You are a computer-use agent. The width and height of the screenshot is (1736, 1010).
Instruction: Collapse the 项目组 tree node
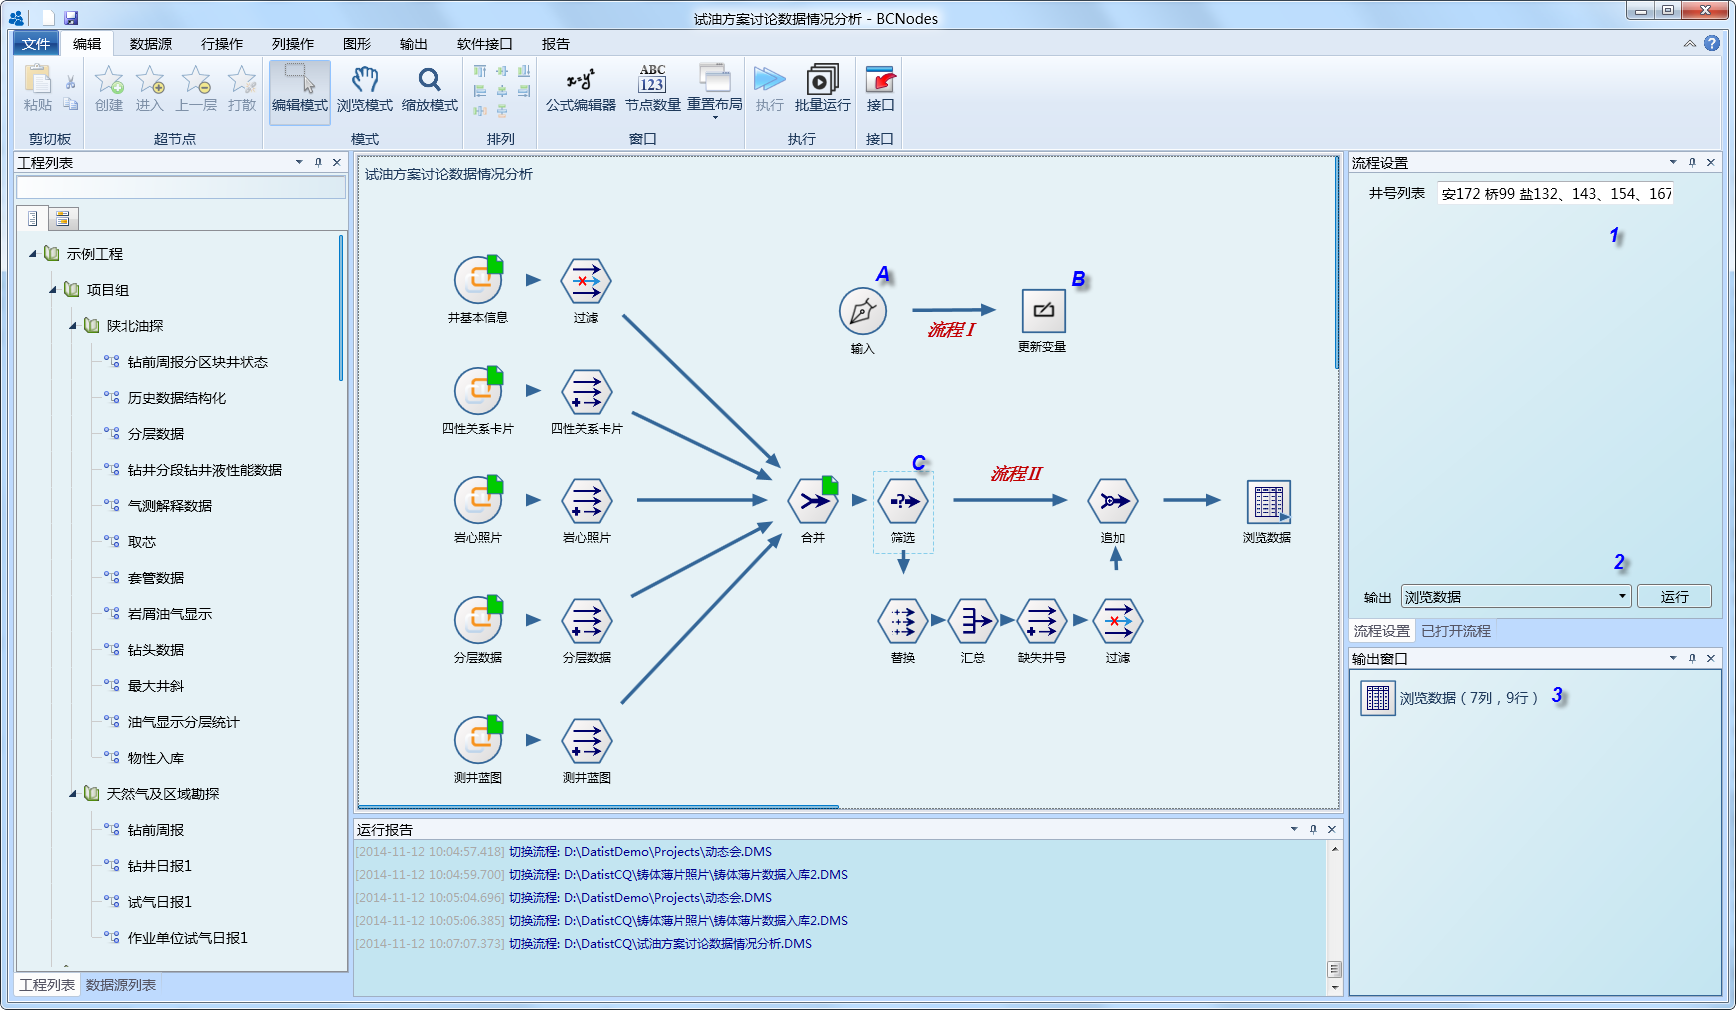click(53, 290)
